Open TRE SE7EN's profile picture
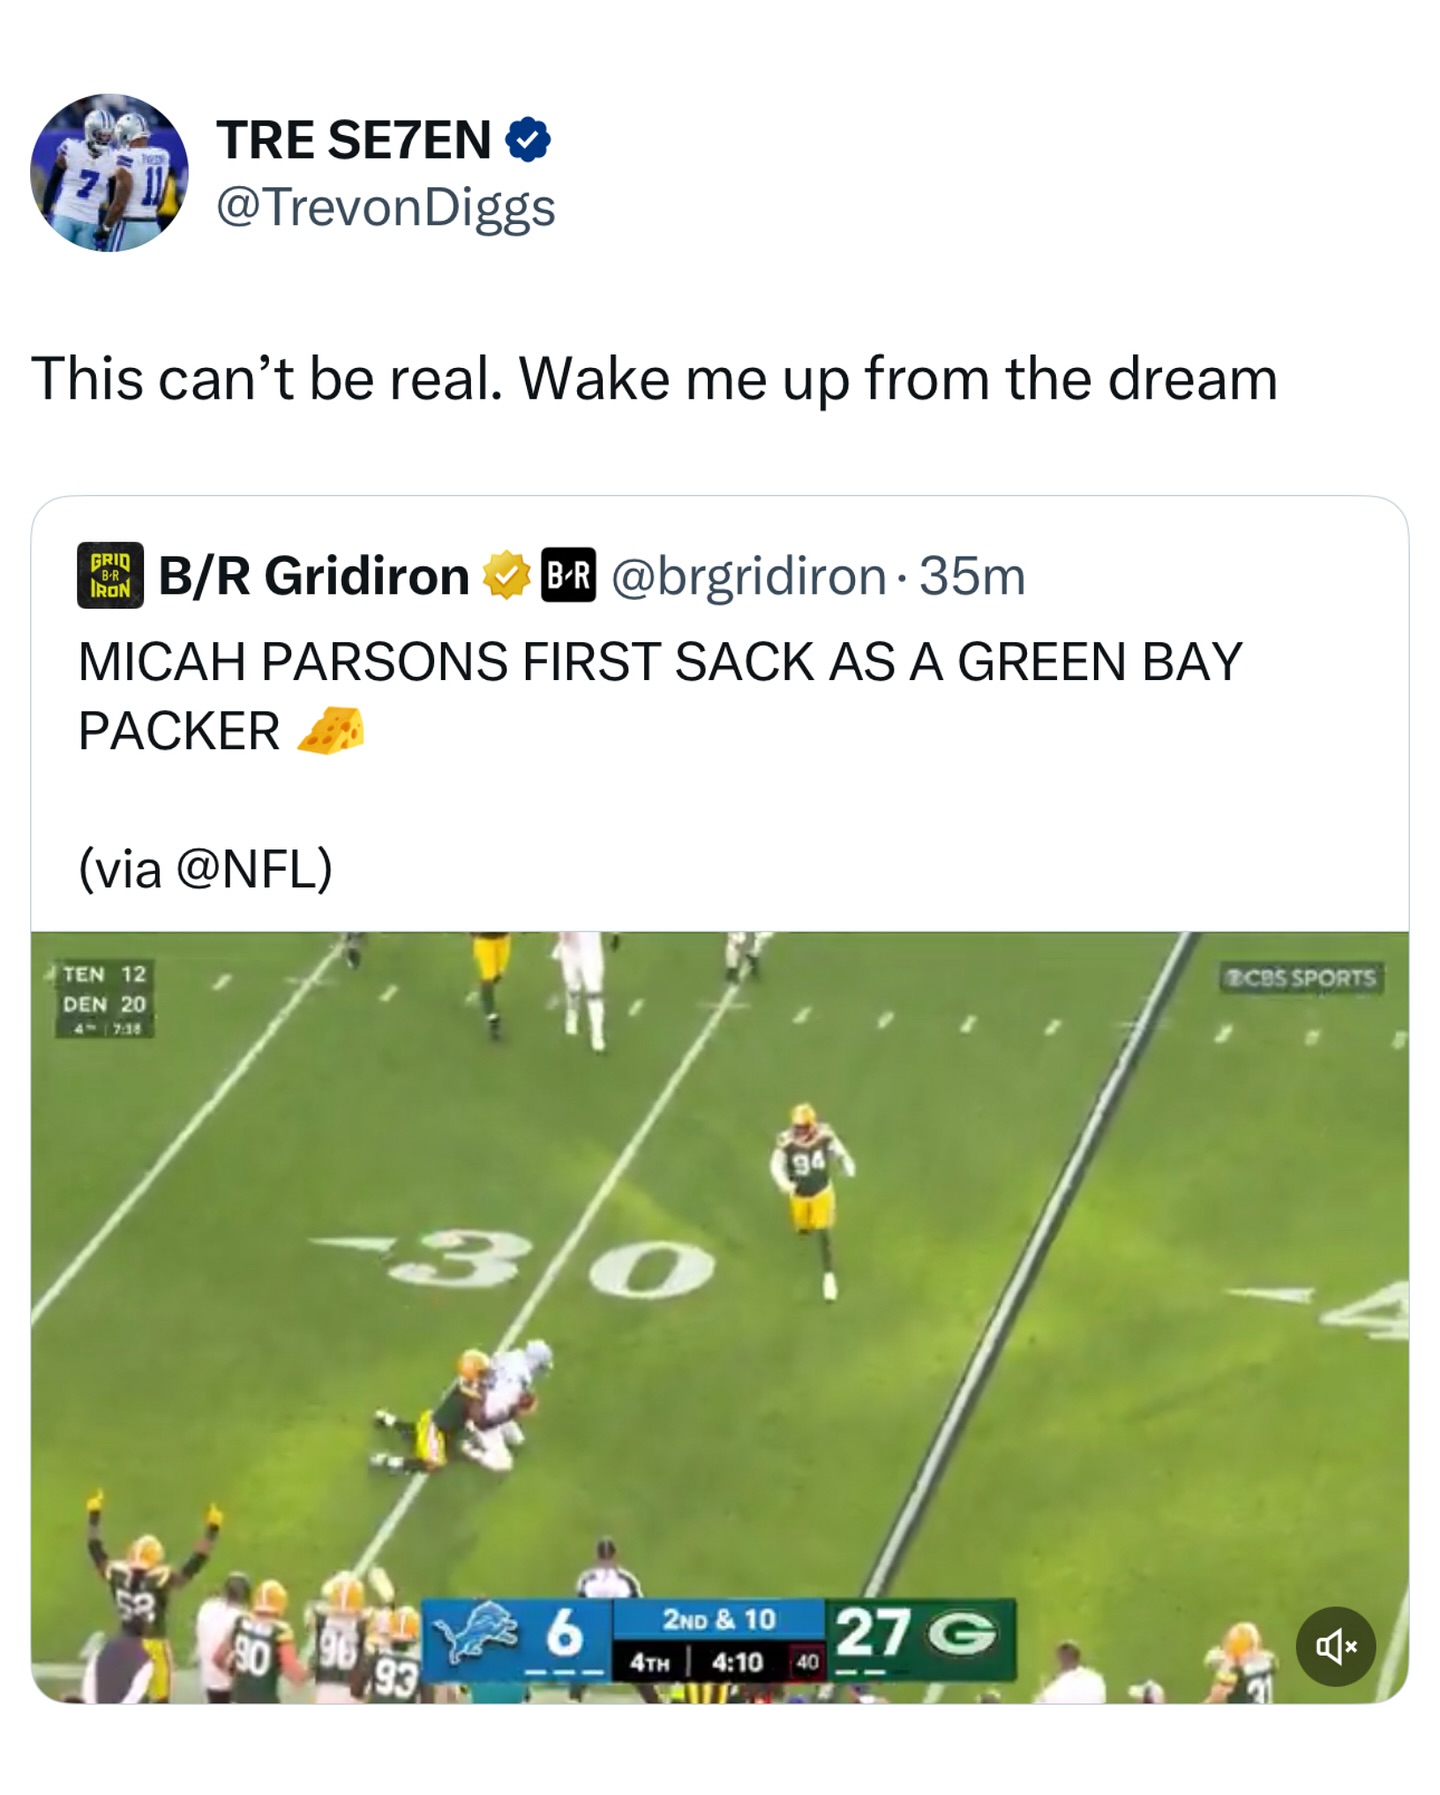This screenshot has width=1440, height=1795. (x=109, y=173)
